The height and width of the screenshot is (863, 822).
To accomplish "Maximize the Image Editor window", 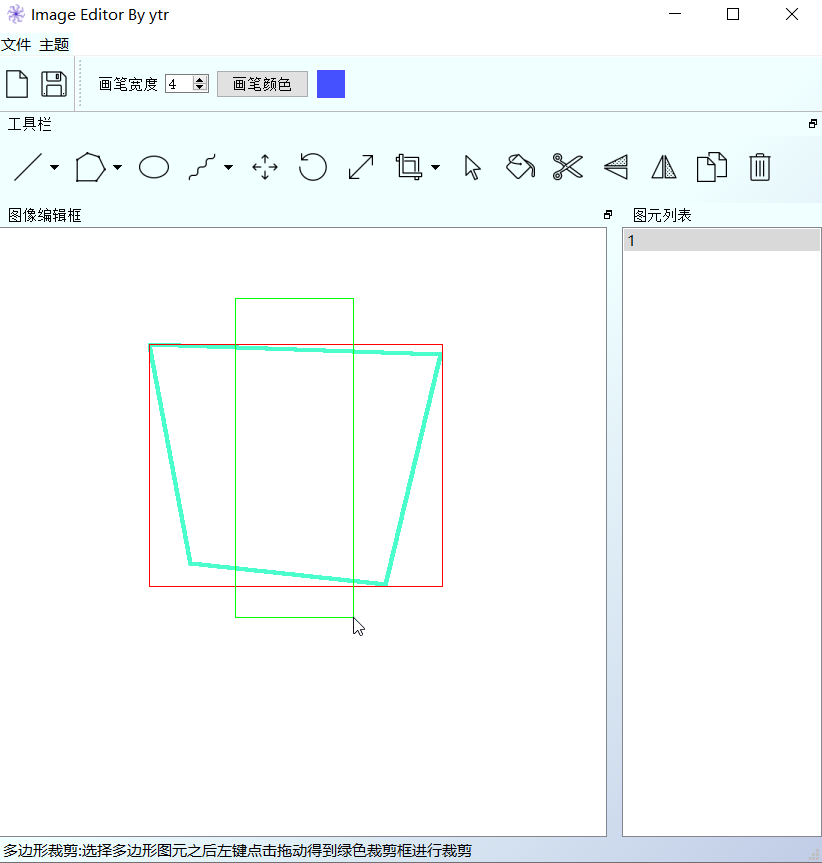I will 733,14.
